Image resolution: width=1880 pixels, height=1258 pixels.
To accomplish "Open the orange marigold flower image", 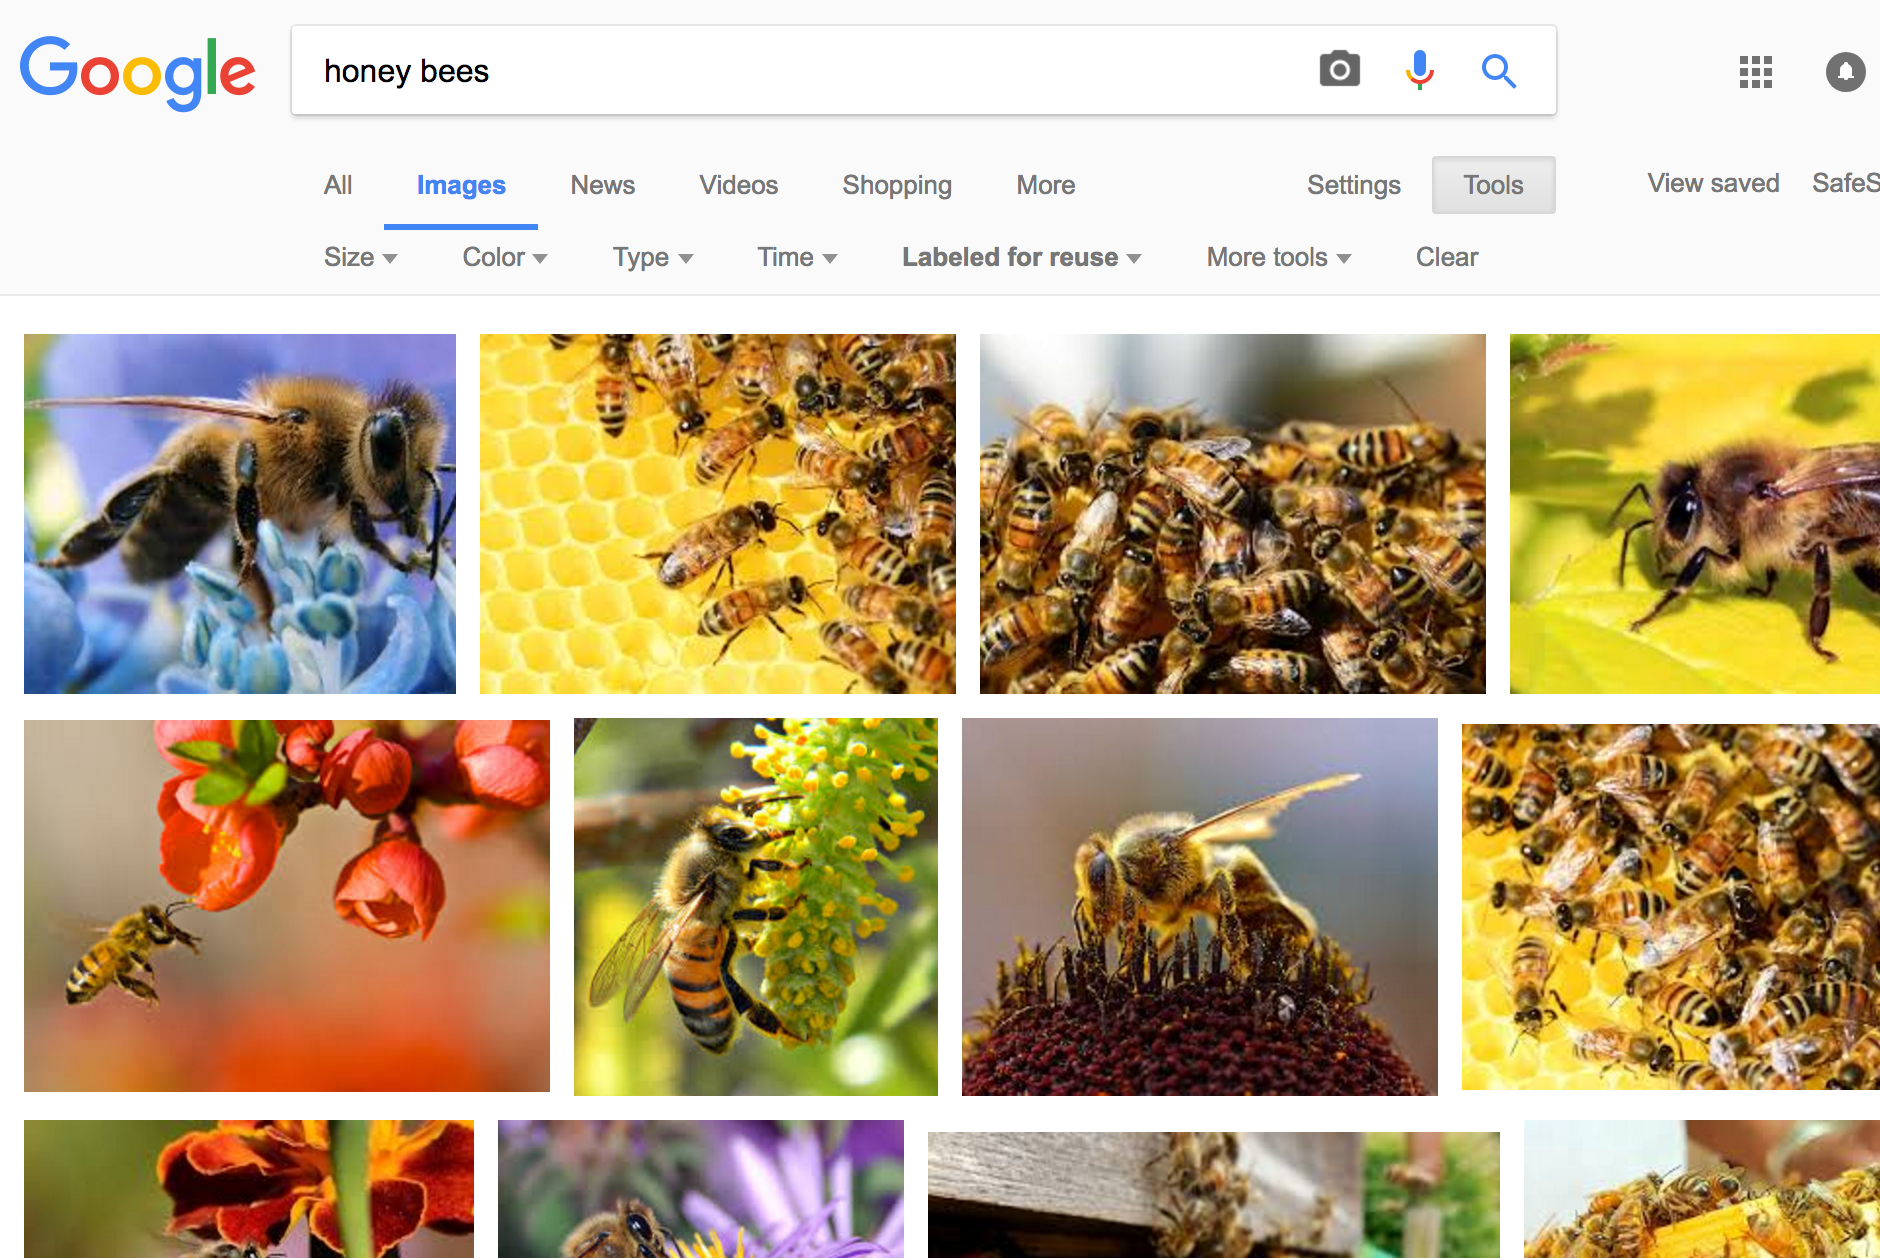I will pyautogui.click(x=248, y=1188).
